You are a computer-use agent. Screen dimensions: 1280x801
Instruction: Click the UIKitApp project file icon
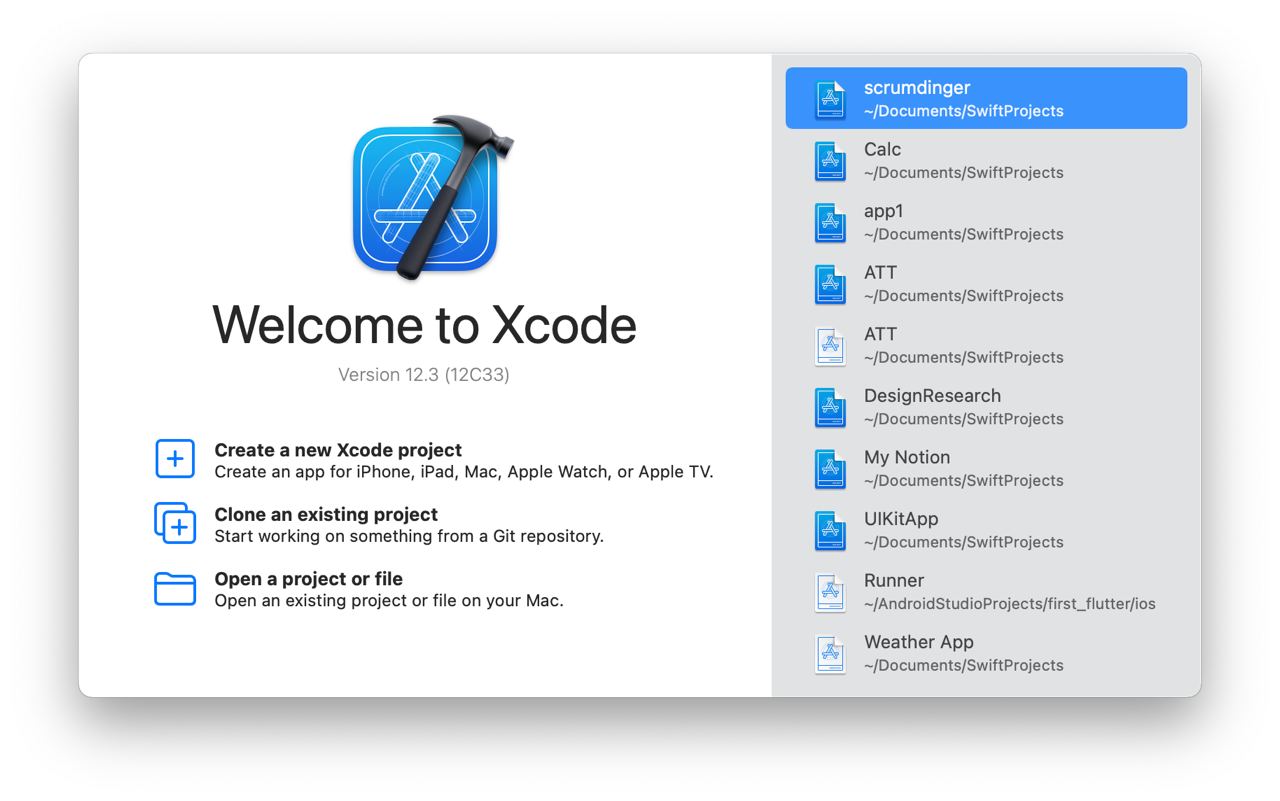click(830, 531)
